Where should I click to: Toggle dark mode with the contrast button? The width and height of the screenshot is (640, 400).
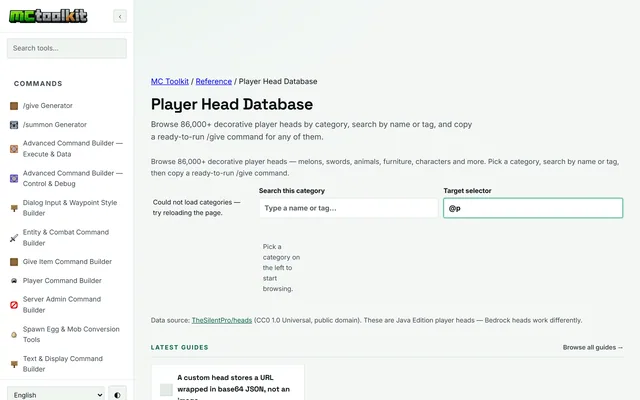pos(118,395)
